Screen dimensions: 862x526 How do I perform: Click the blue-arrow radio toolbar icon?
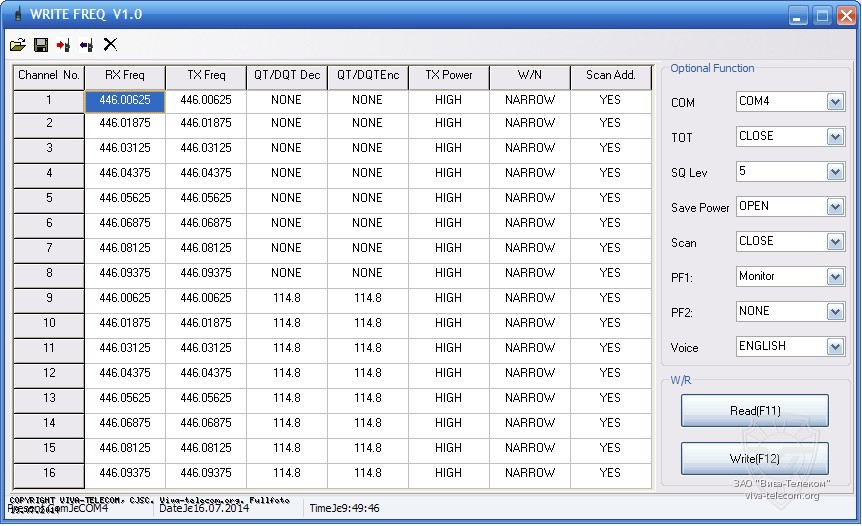(86, 45)
